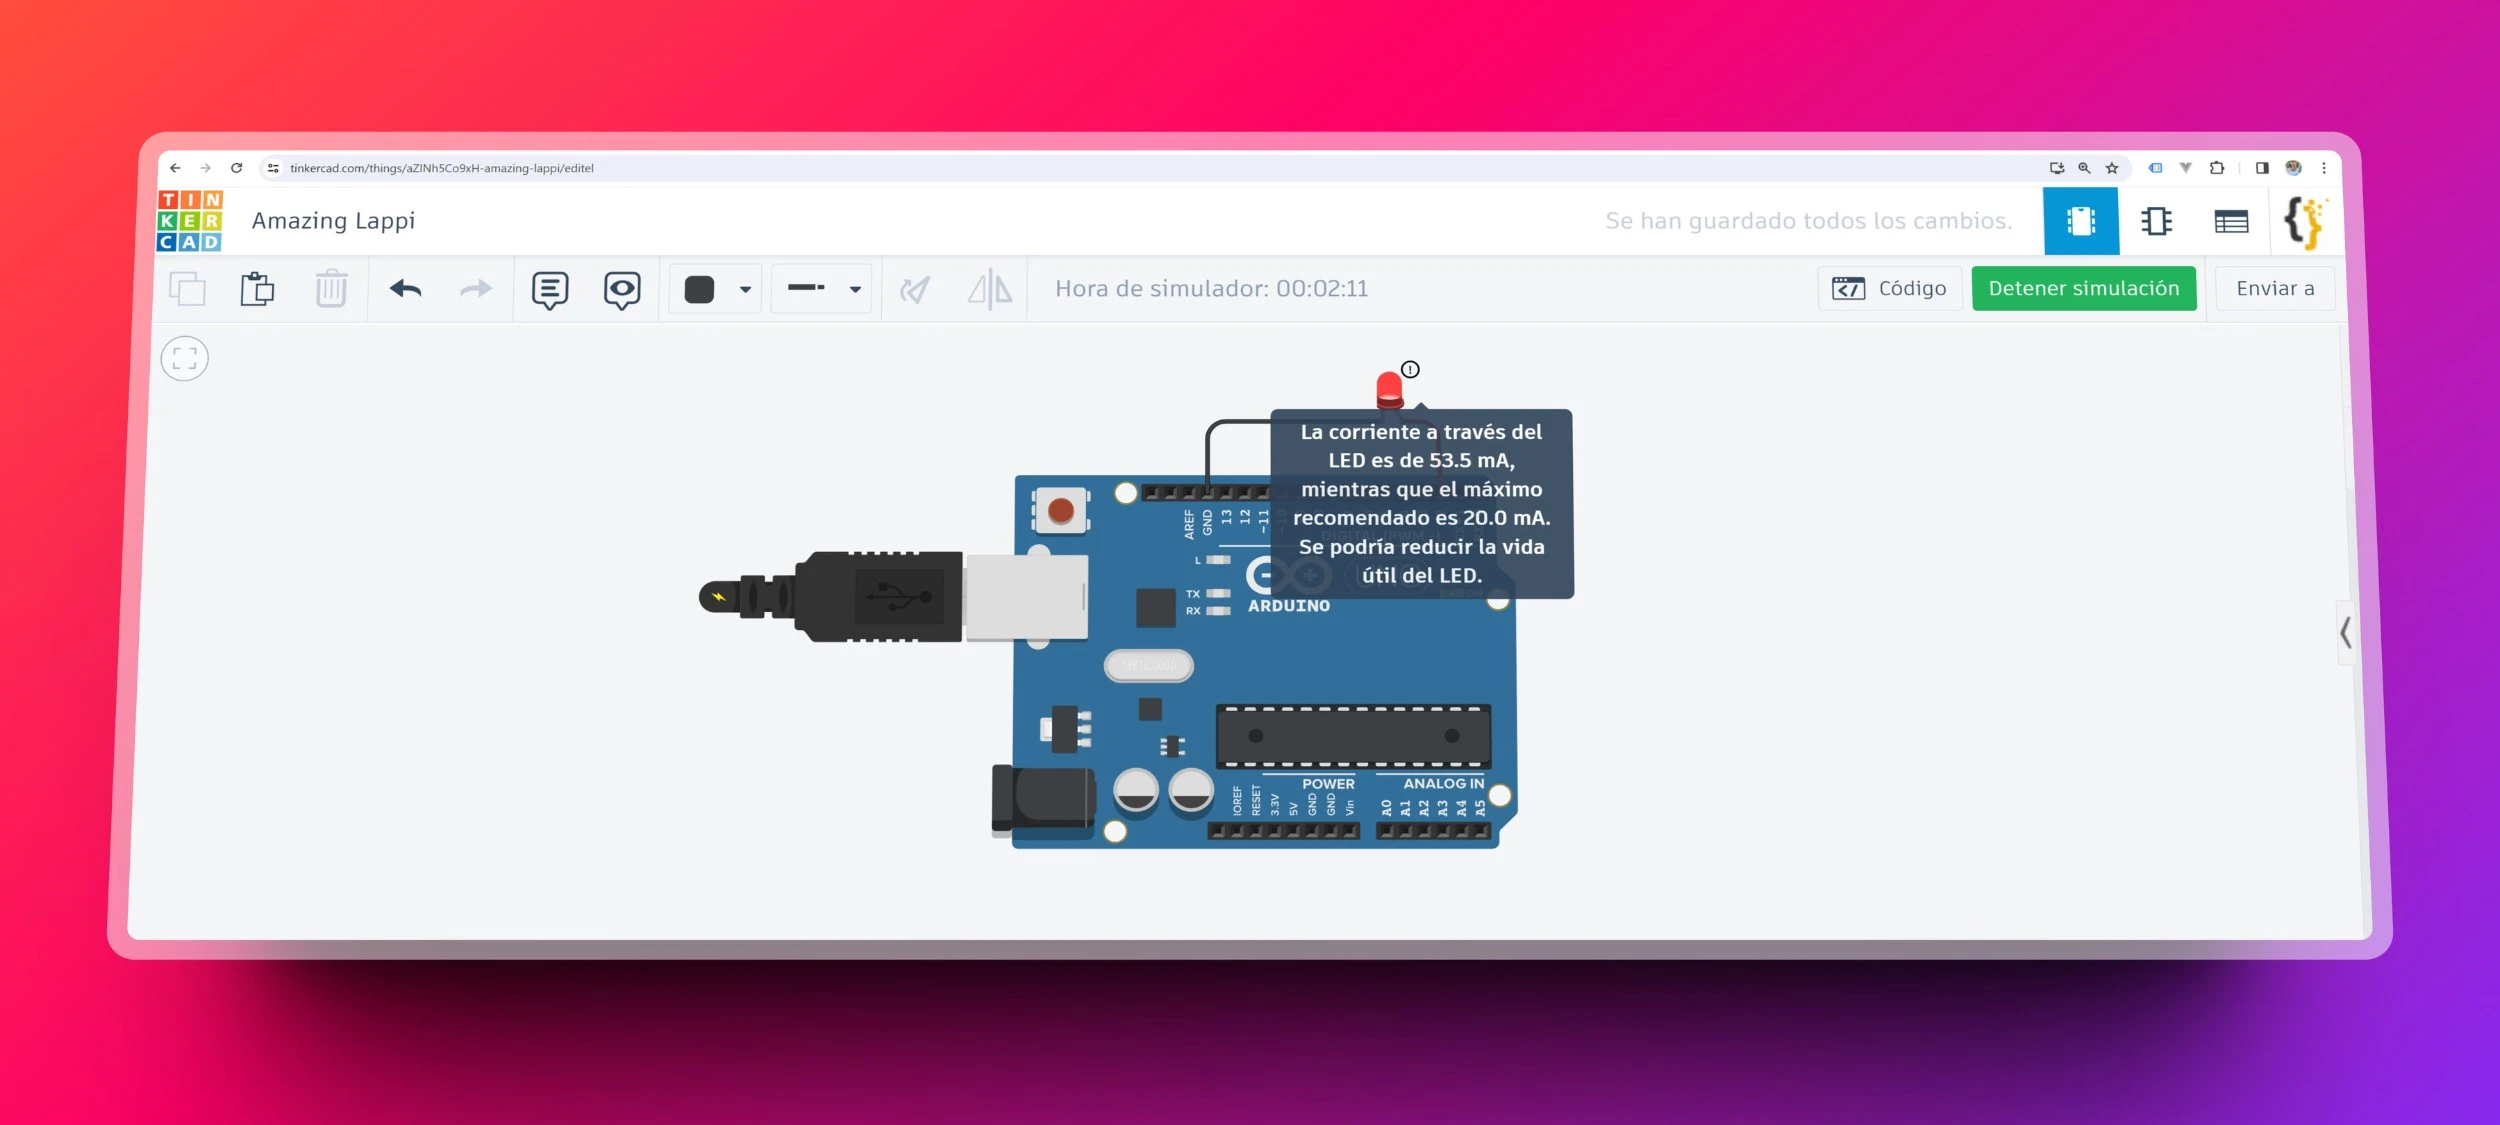
Task: Undo the last action
Action: (405, 289)
